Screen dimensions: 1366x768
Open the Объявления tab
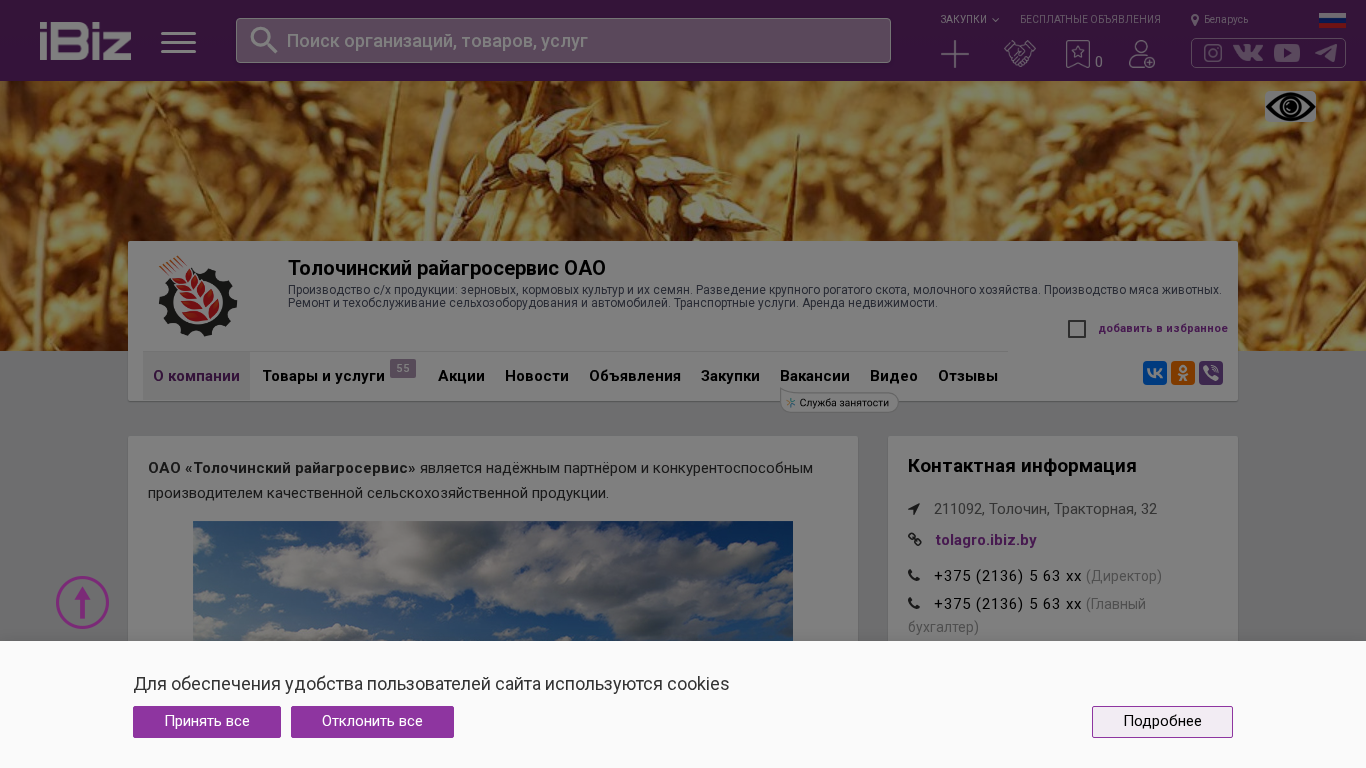pos(635,376)
